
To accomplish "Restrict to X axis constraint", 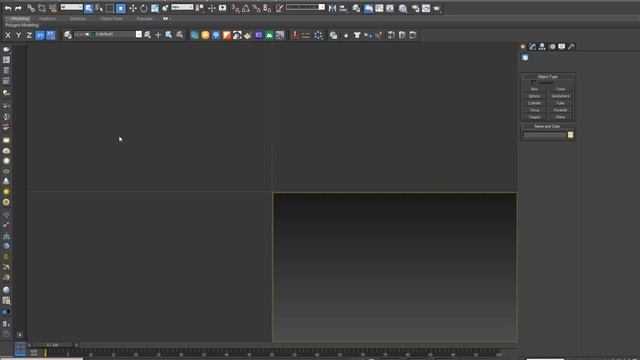I will 8,36.
